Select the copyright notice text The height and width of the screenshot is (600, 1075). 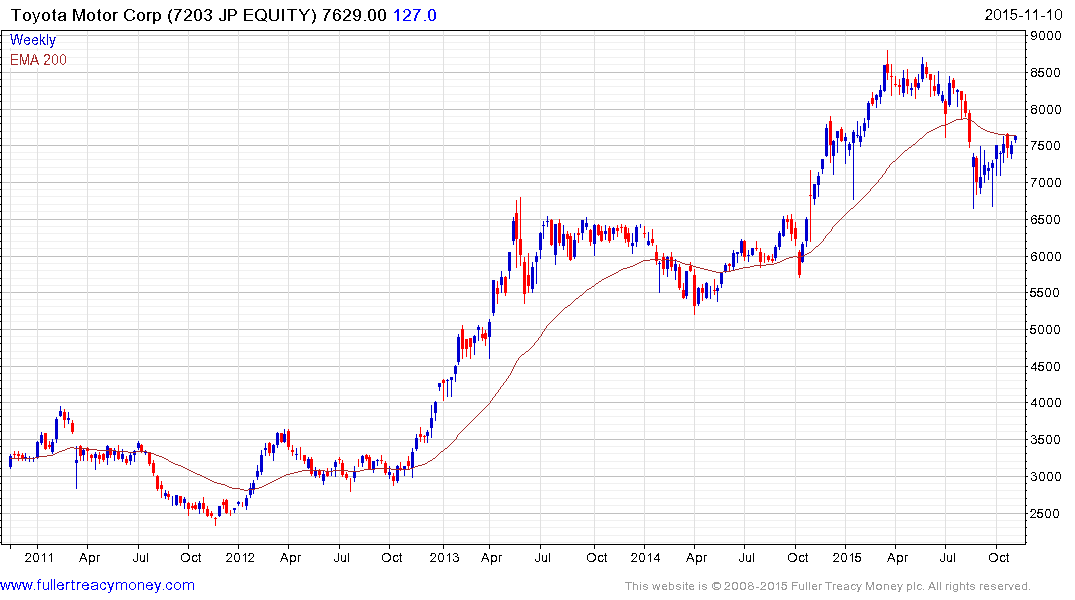point(828,586)
